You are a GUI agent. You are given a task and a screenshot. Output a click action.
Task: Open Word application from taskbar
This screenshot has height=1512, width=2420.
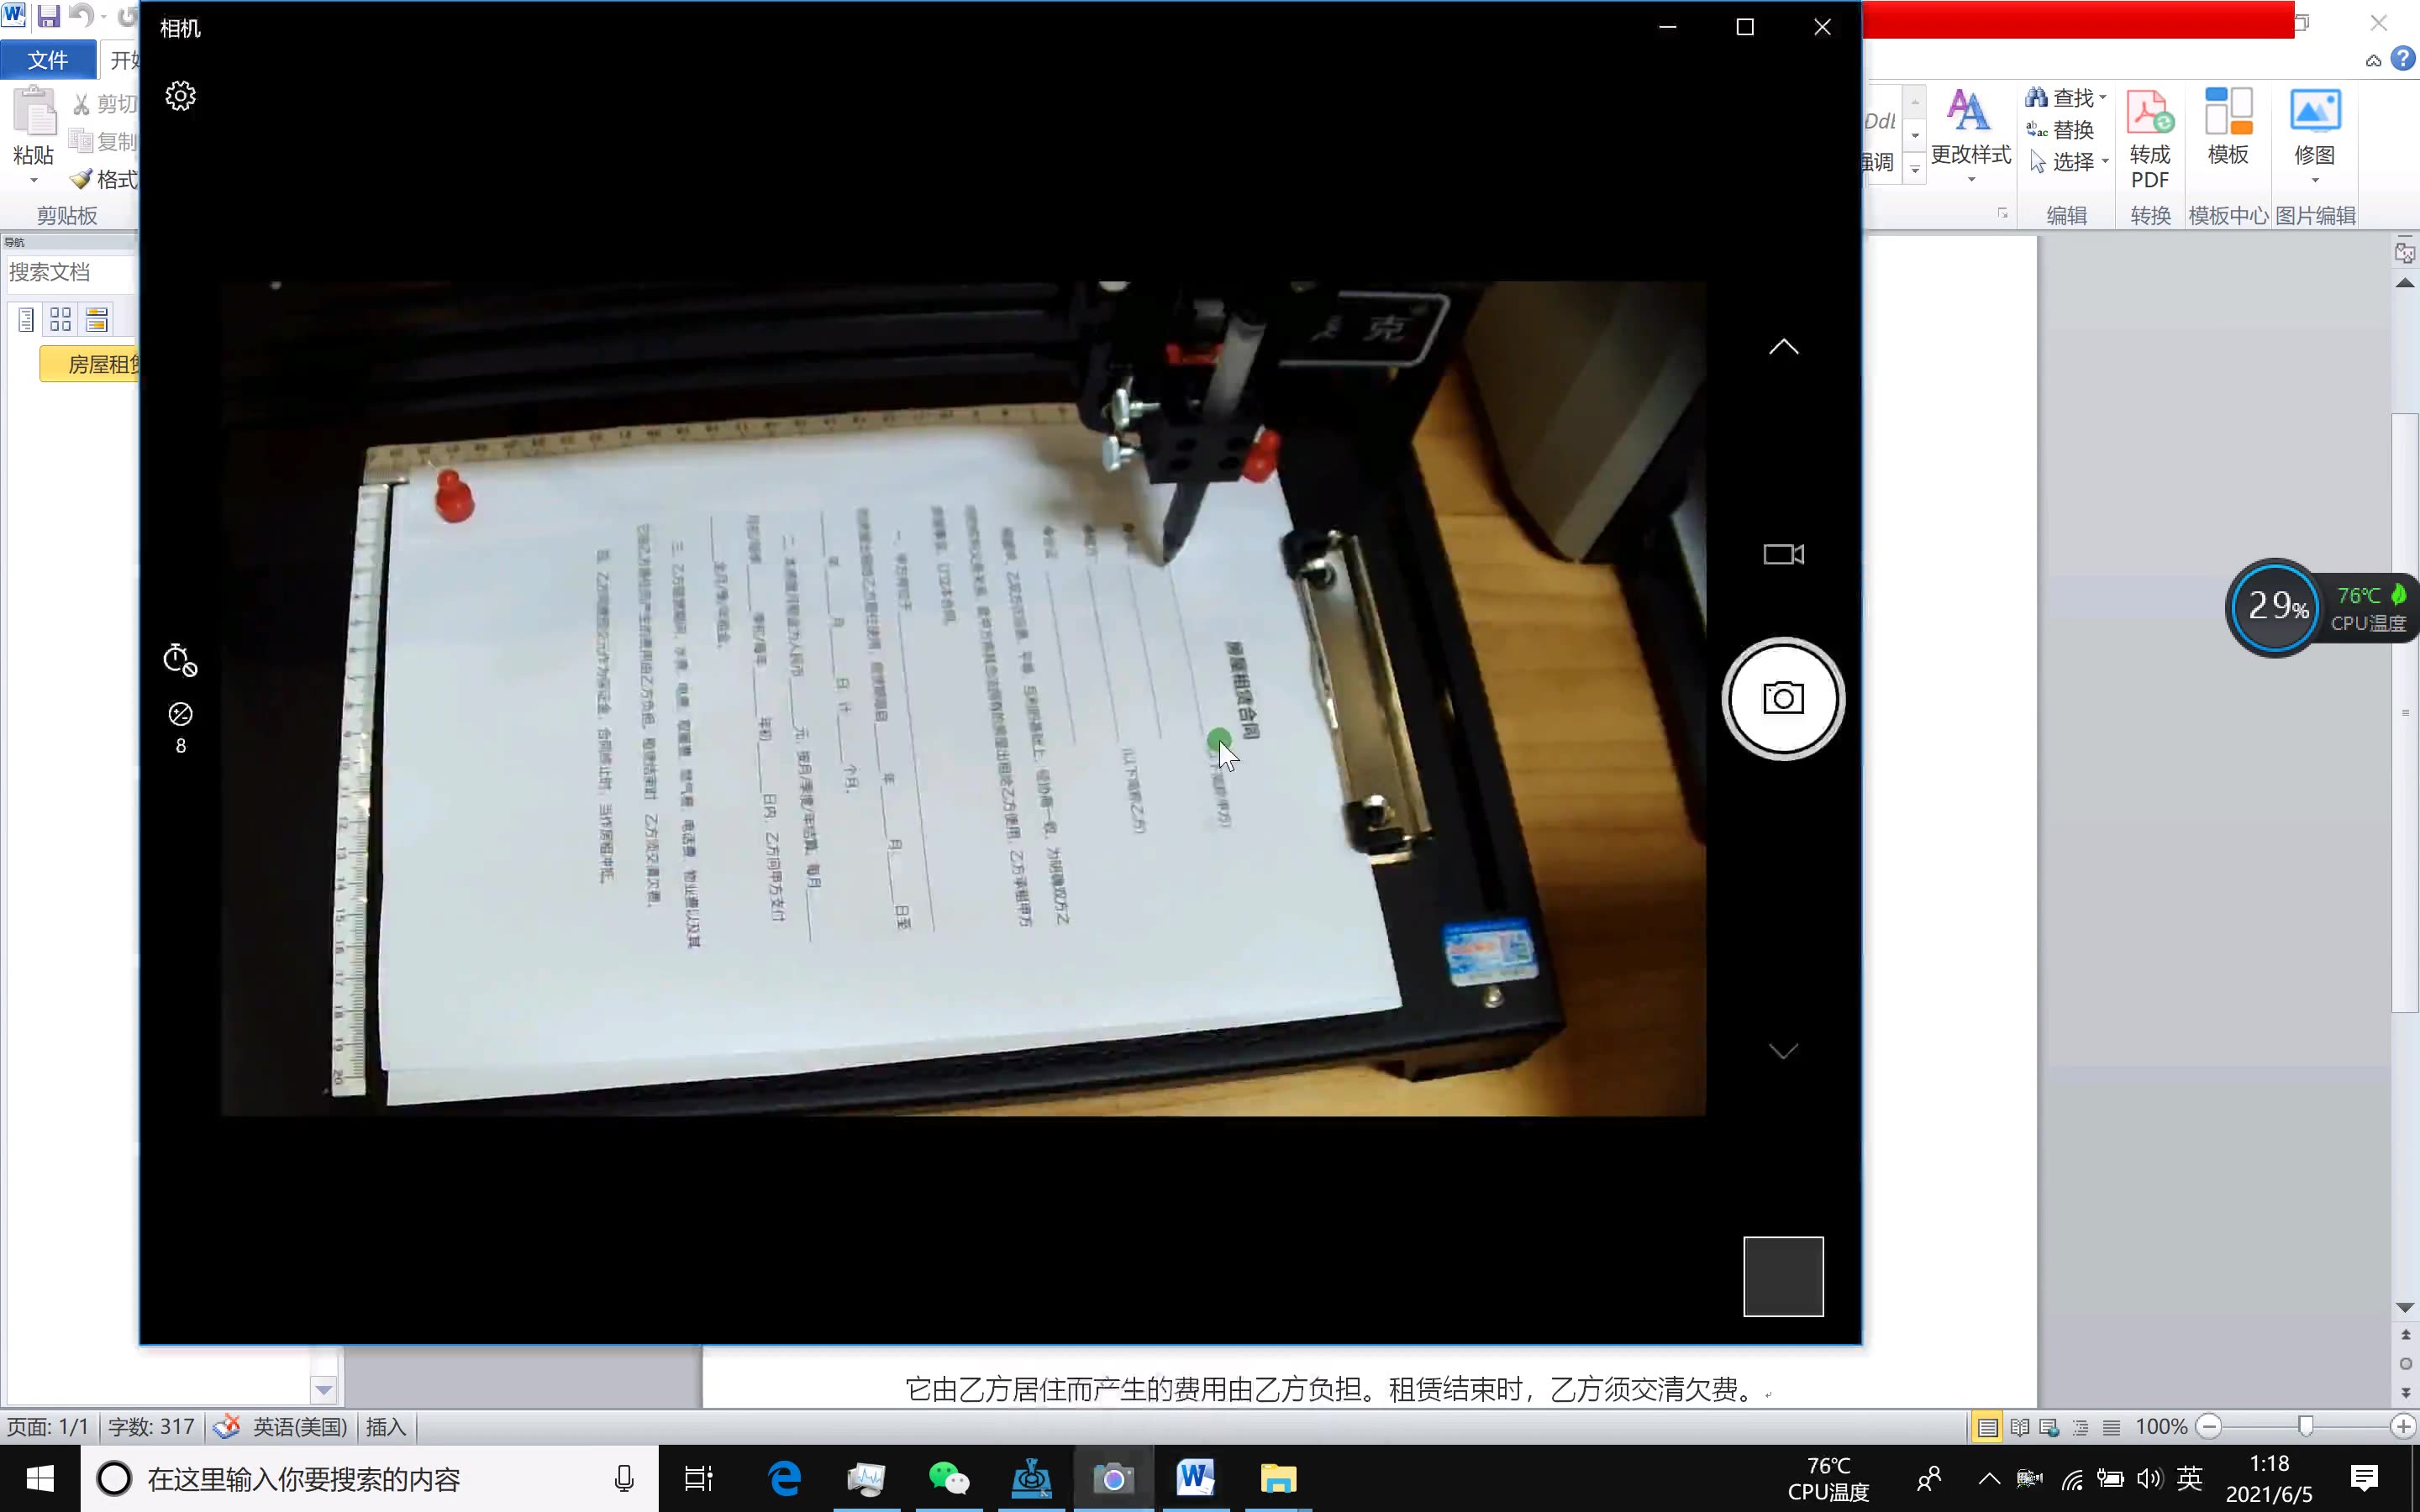click(1197, 1479)
